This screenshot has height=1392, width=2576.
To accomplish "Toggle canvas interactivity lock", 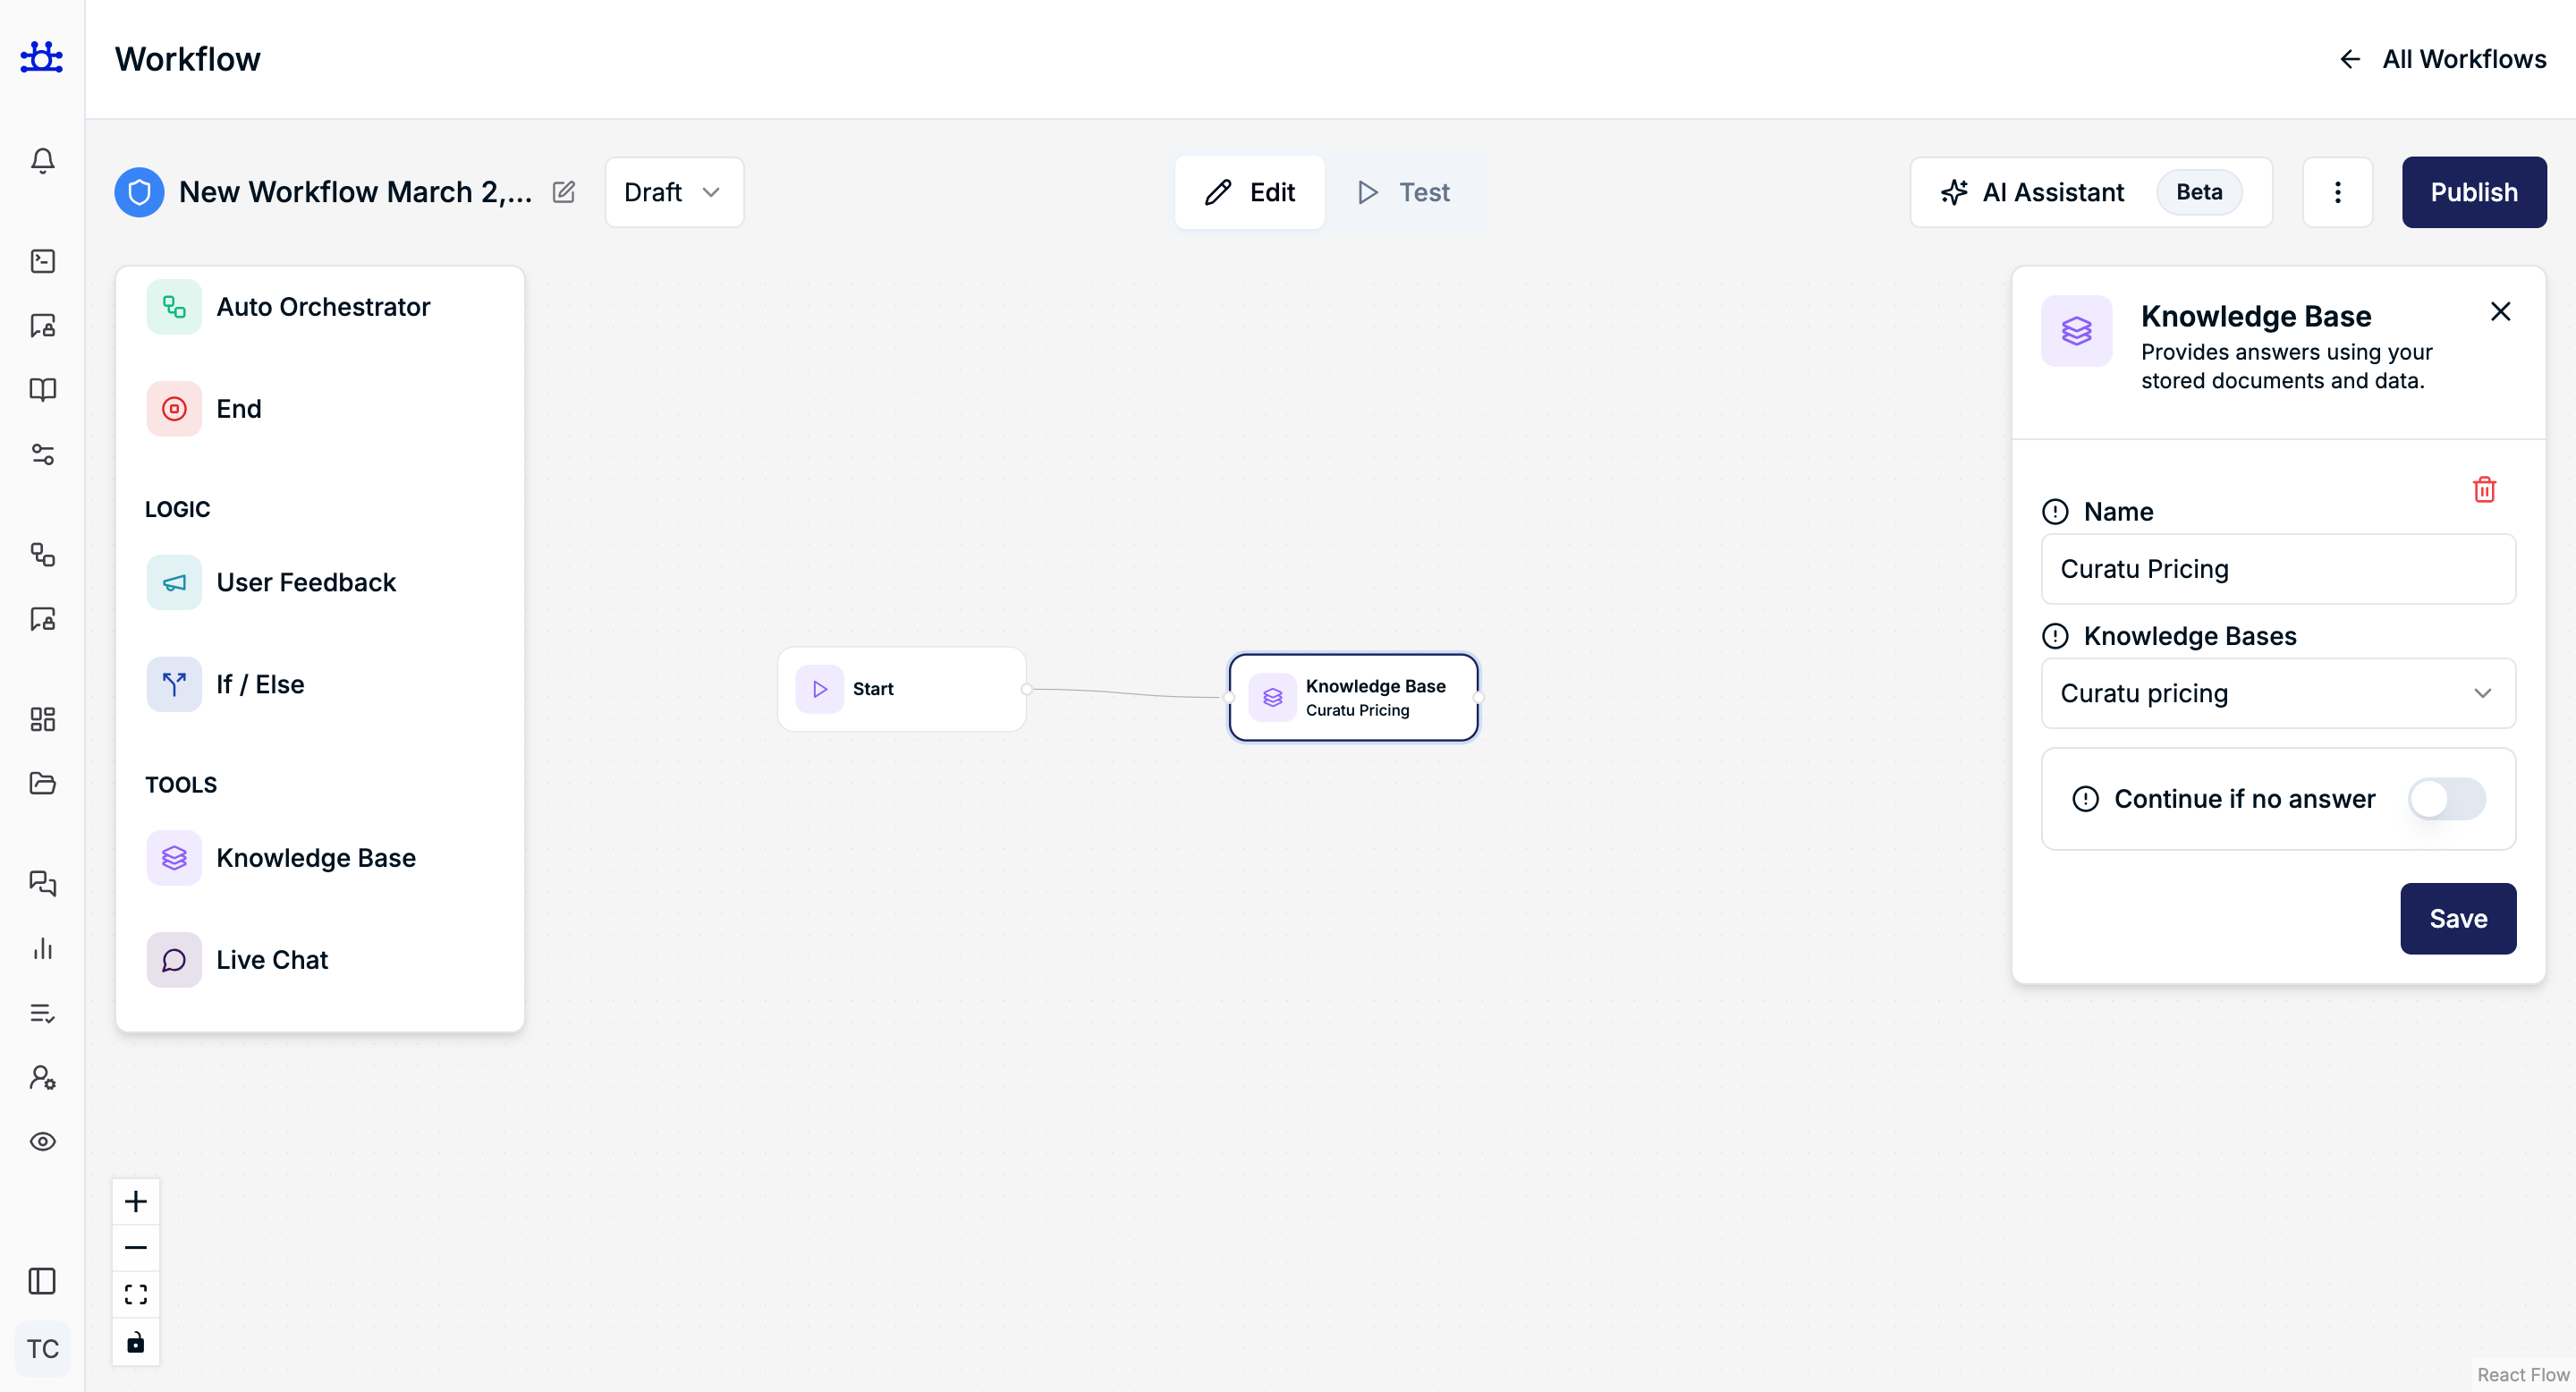I will coord(136,1342).
